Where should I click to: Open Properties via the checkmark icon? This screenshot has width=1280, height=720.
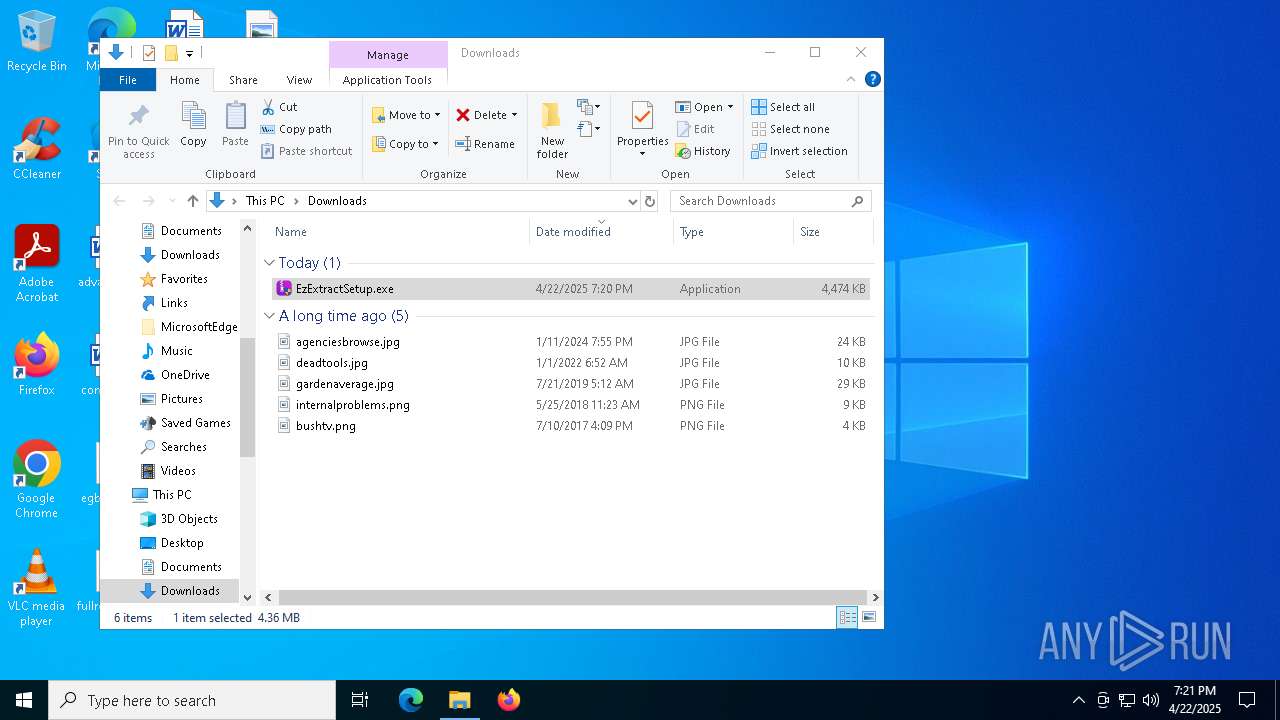point(642,118)
